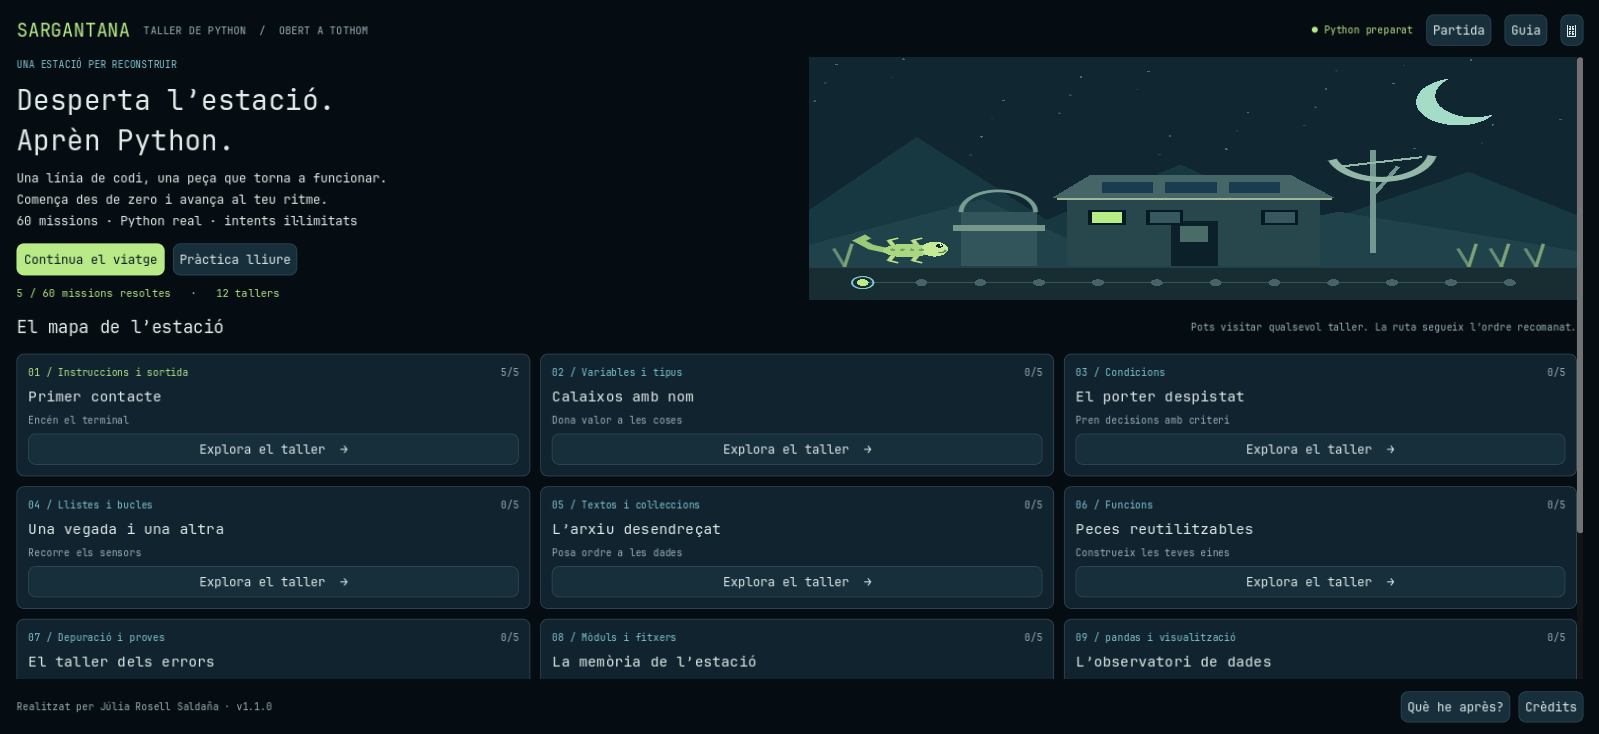Open Què he après? summary
Screen dimensions: 1599x734
(1455, 707)
